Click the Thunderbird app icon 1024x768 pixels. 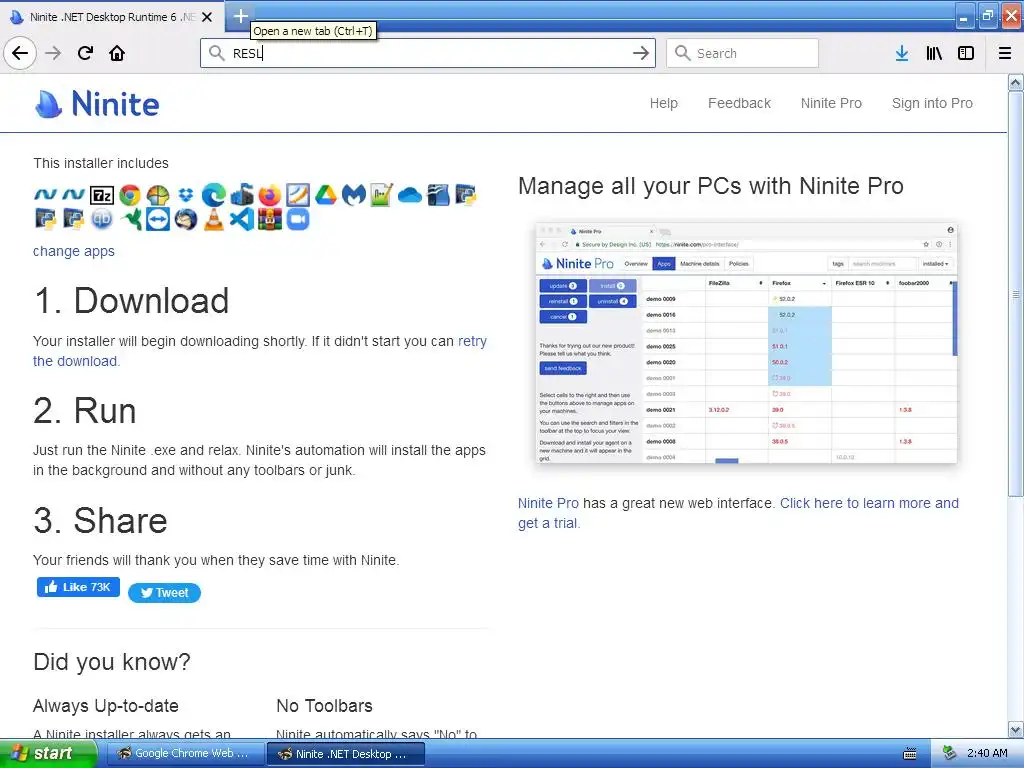(x=186, y=219)
